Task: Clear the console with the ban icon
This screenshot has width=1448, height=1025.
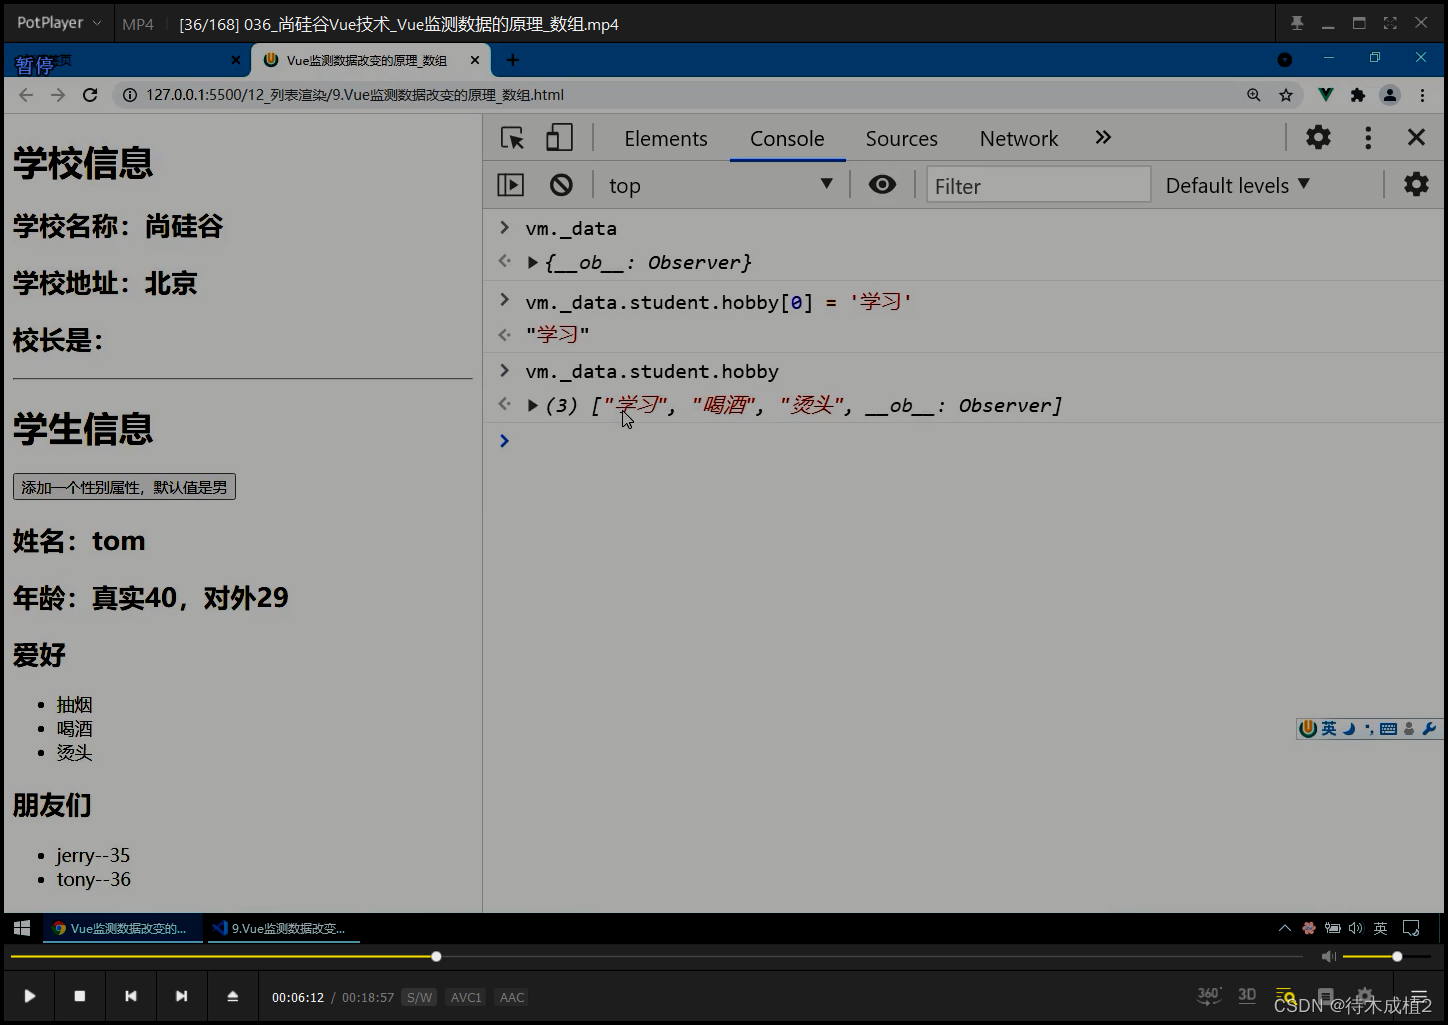Action: [561, 185]
